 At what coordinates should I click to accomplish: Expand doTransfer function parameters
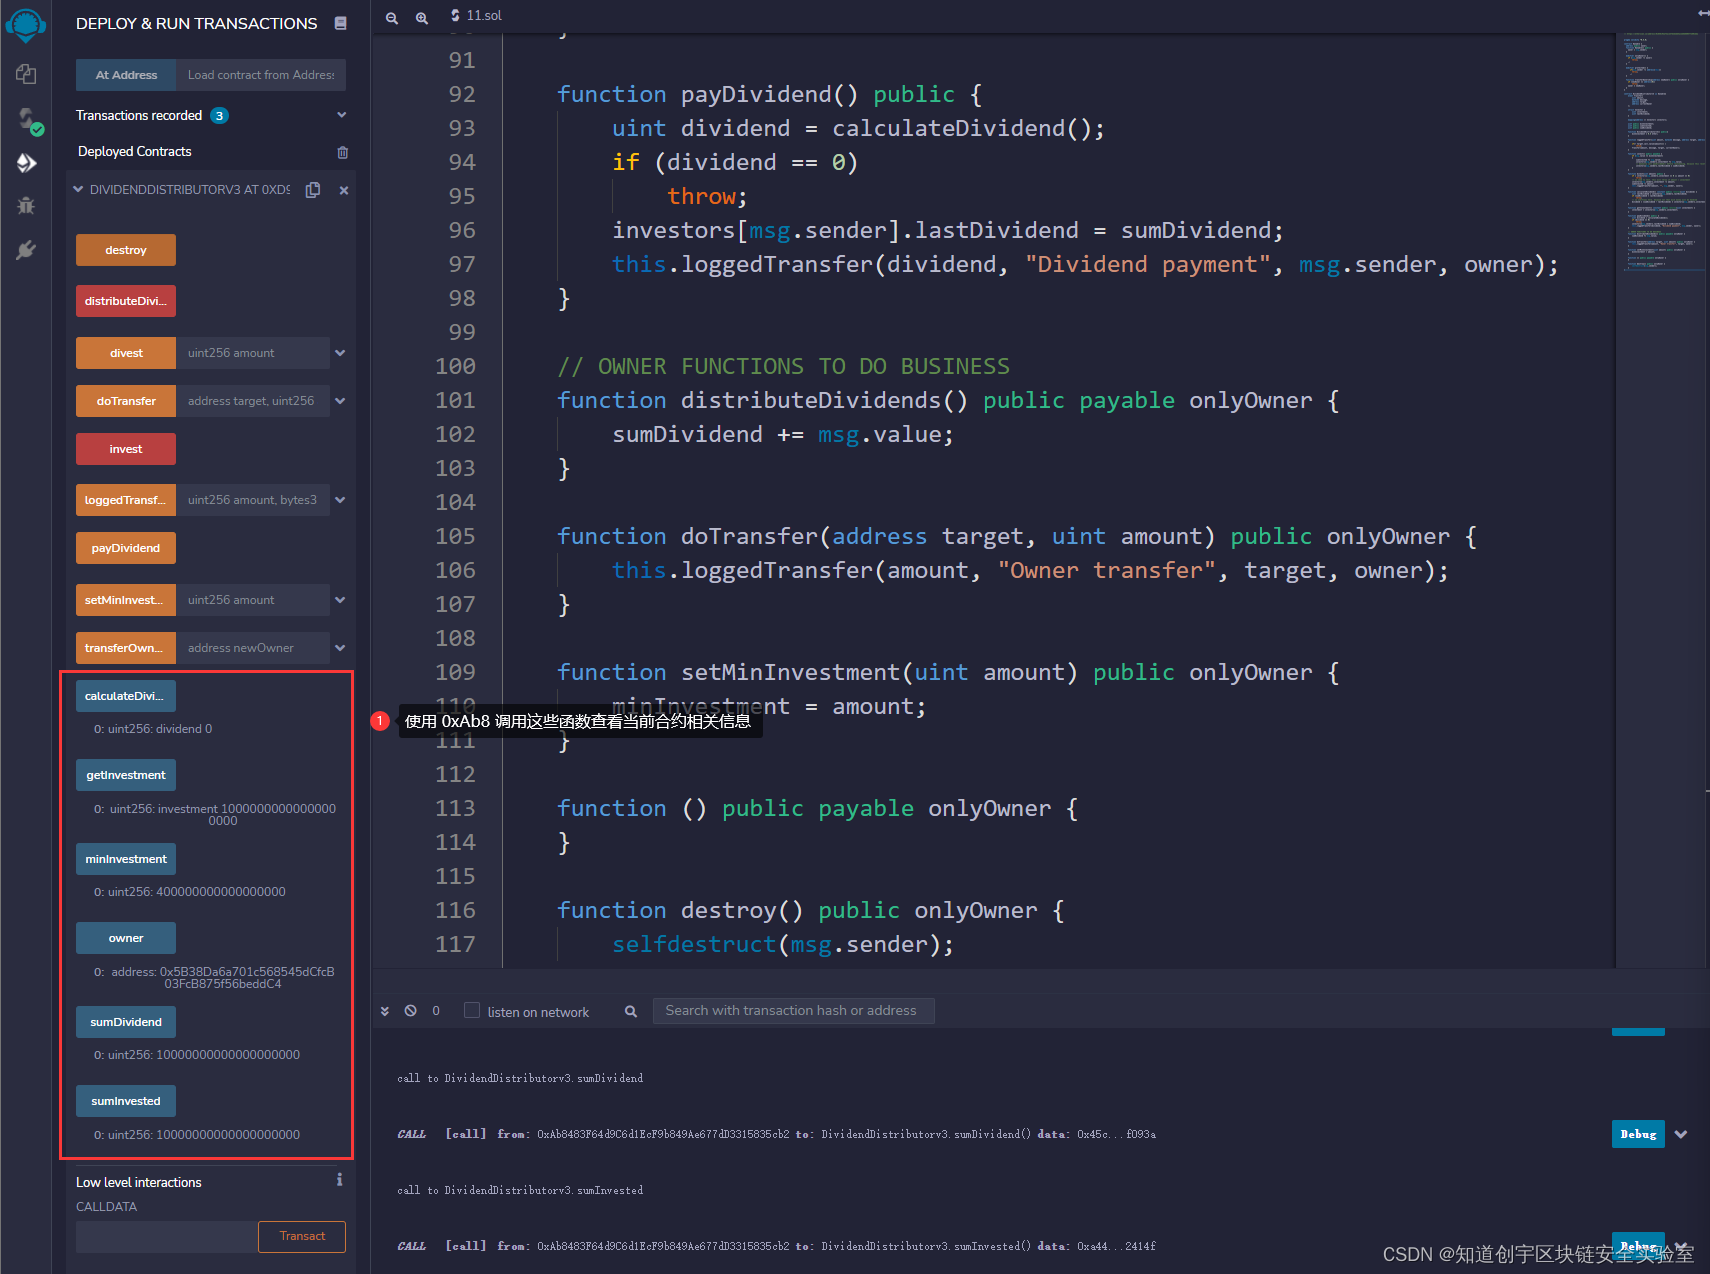click(x=340, y=401)
